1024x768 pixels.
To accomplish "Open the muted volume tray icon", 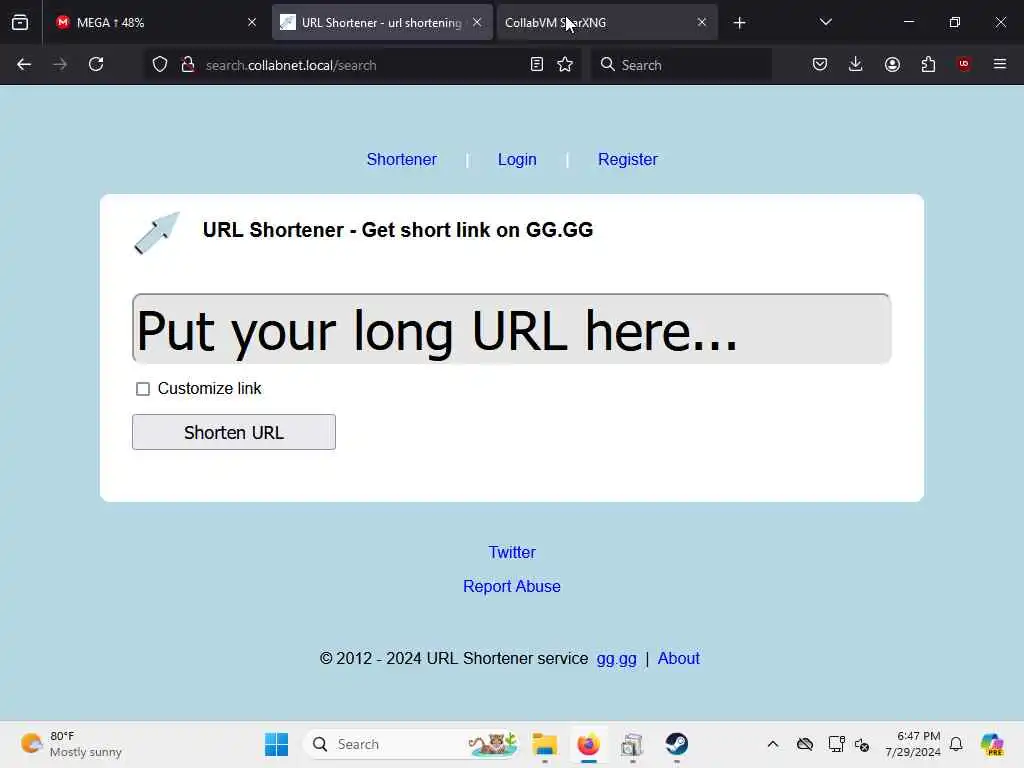I will pyautogui.click(x=862, y=744).
